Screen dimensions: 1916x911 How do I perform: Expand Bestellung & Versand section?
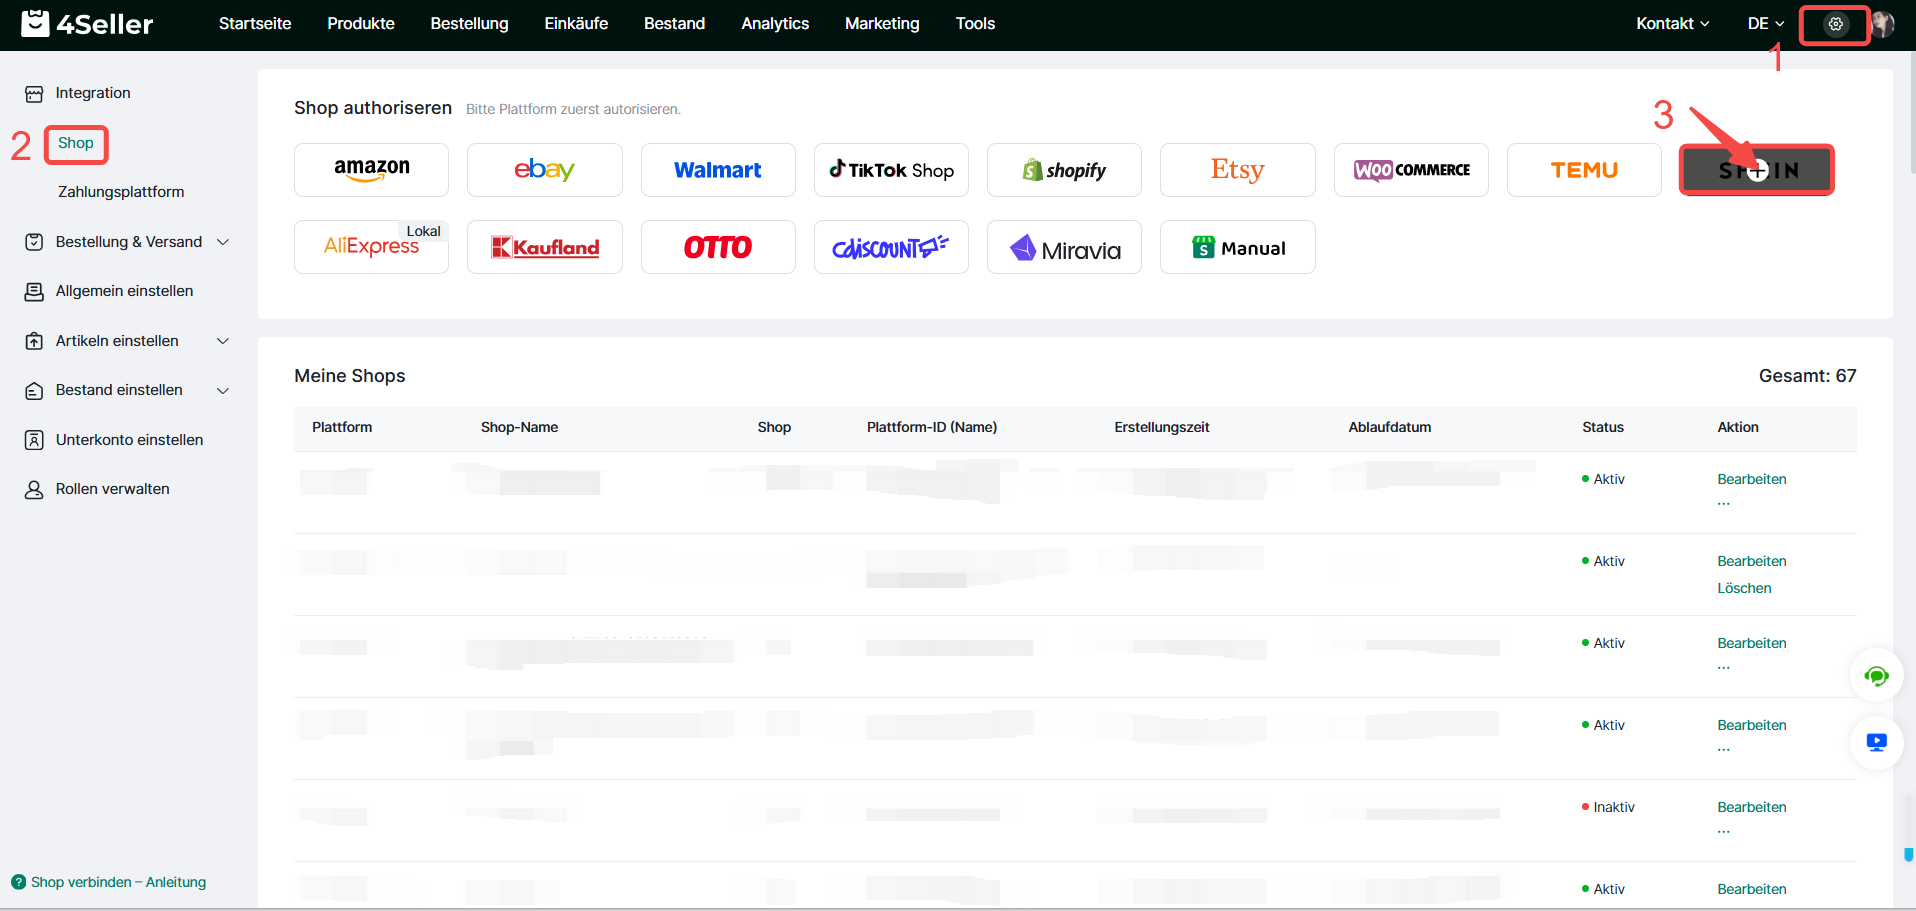pyautogui.click(x=128, y=242)
